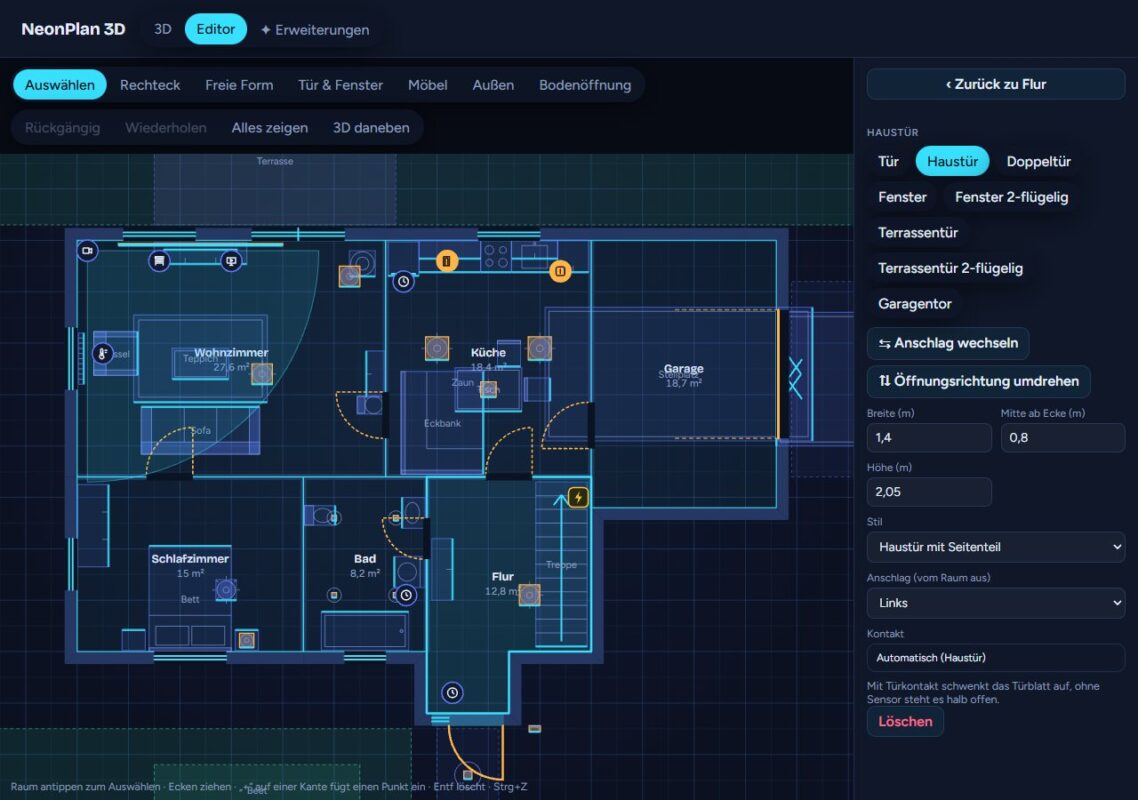Go back with Zurück zu Flur
This screenshot has width=1138, height=800.
pyautogui.click(x=996, y=84)
